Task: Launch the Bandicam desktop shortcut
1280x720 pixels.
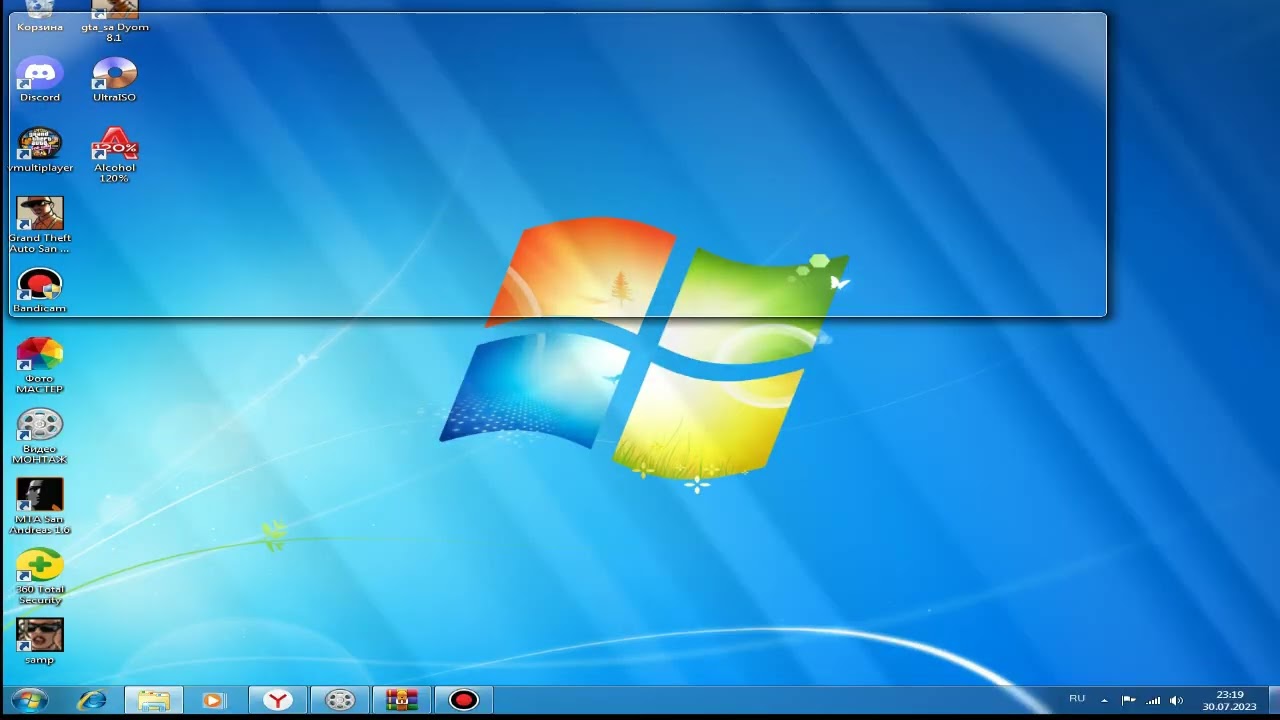Action: 40,291
